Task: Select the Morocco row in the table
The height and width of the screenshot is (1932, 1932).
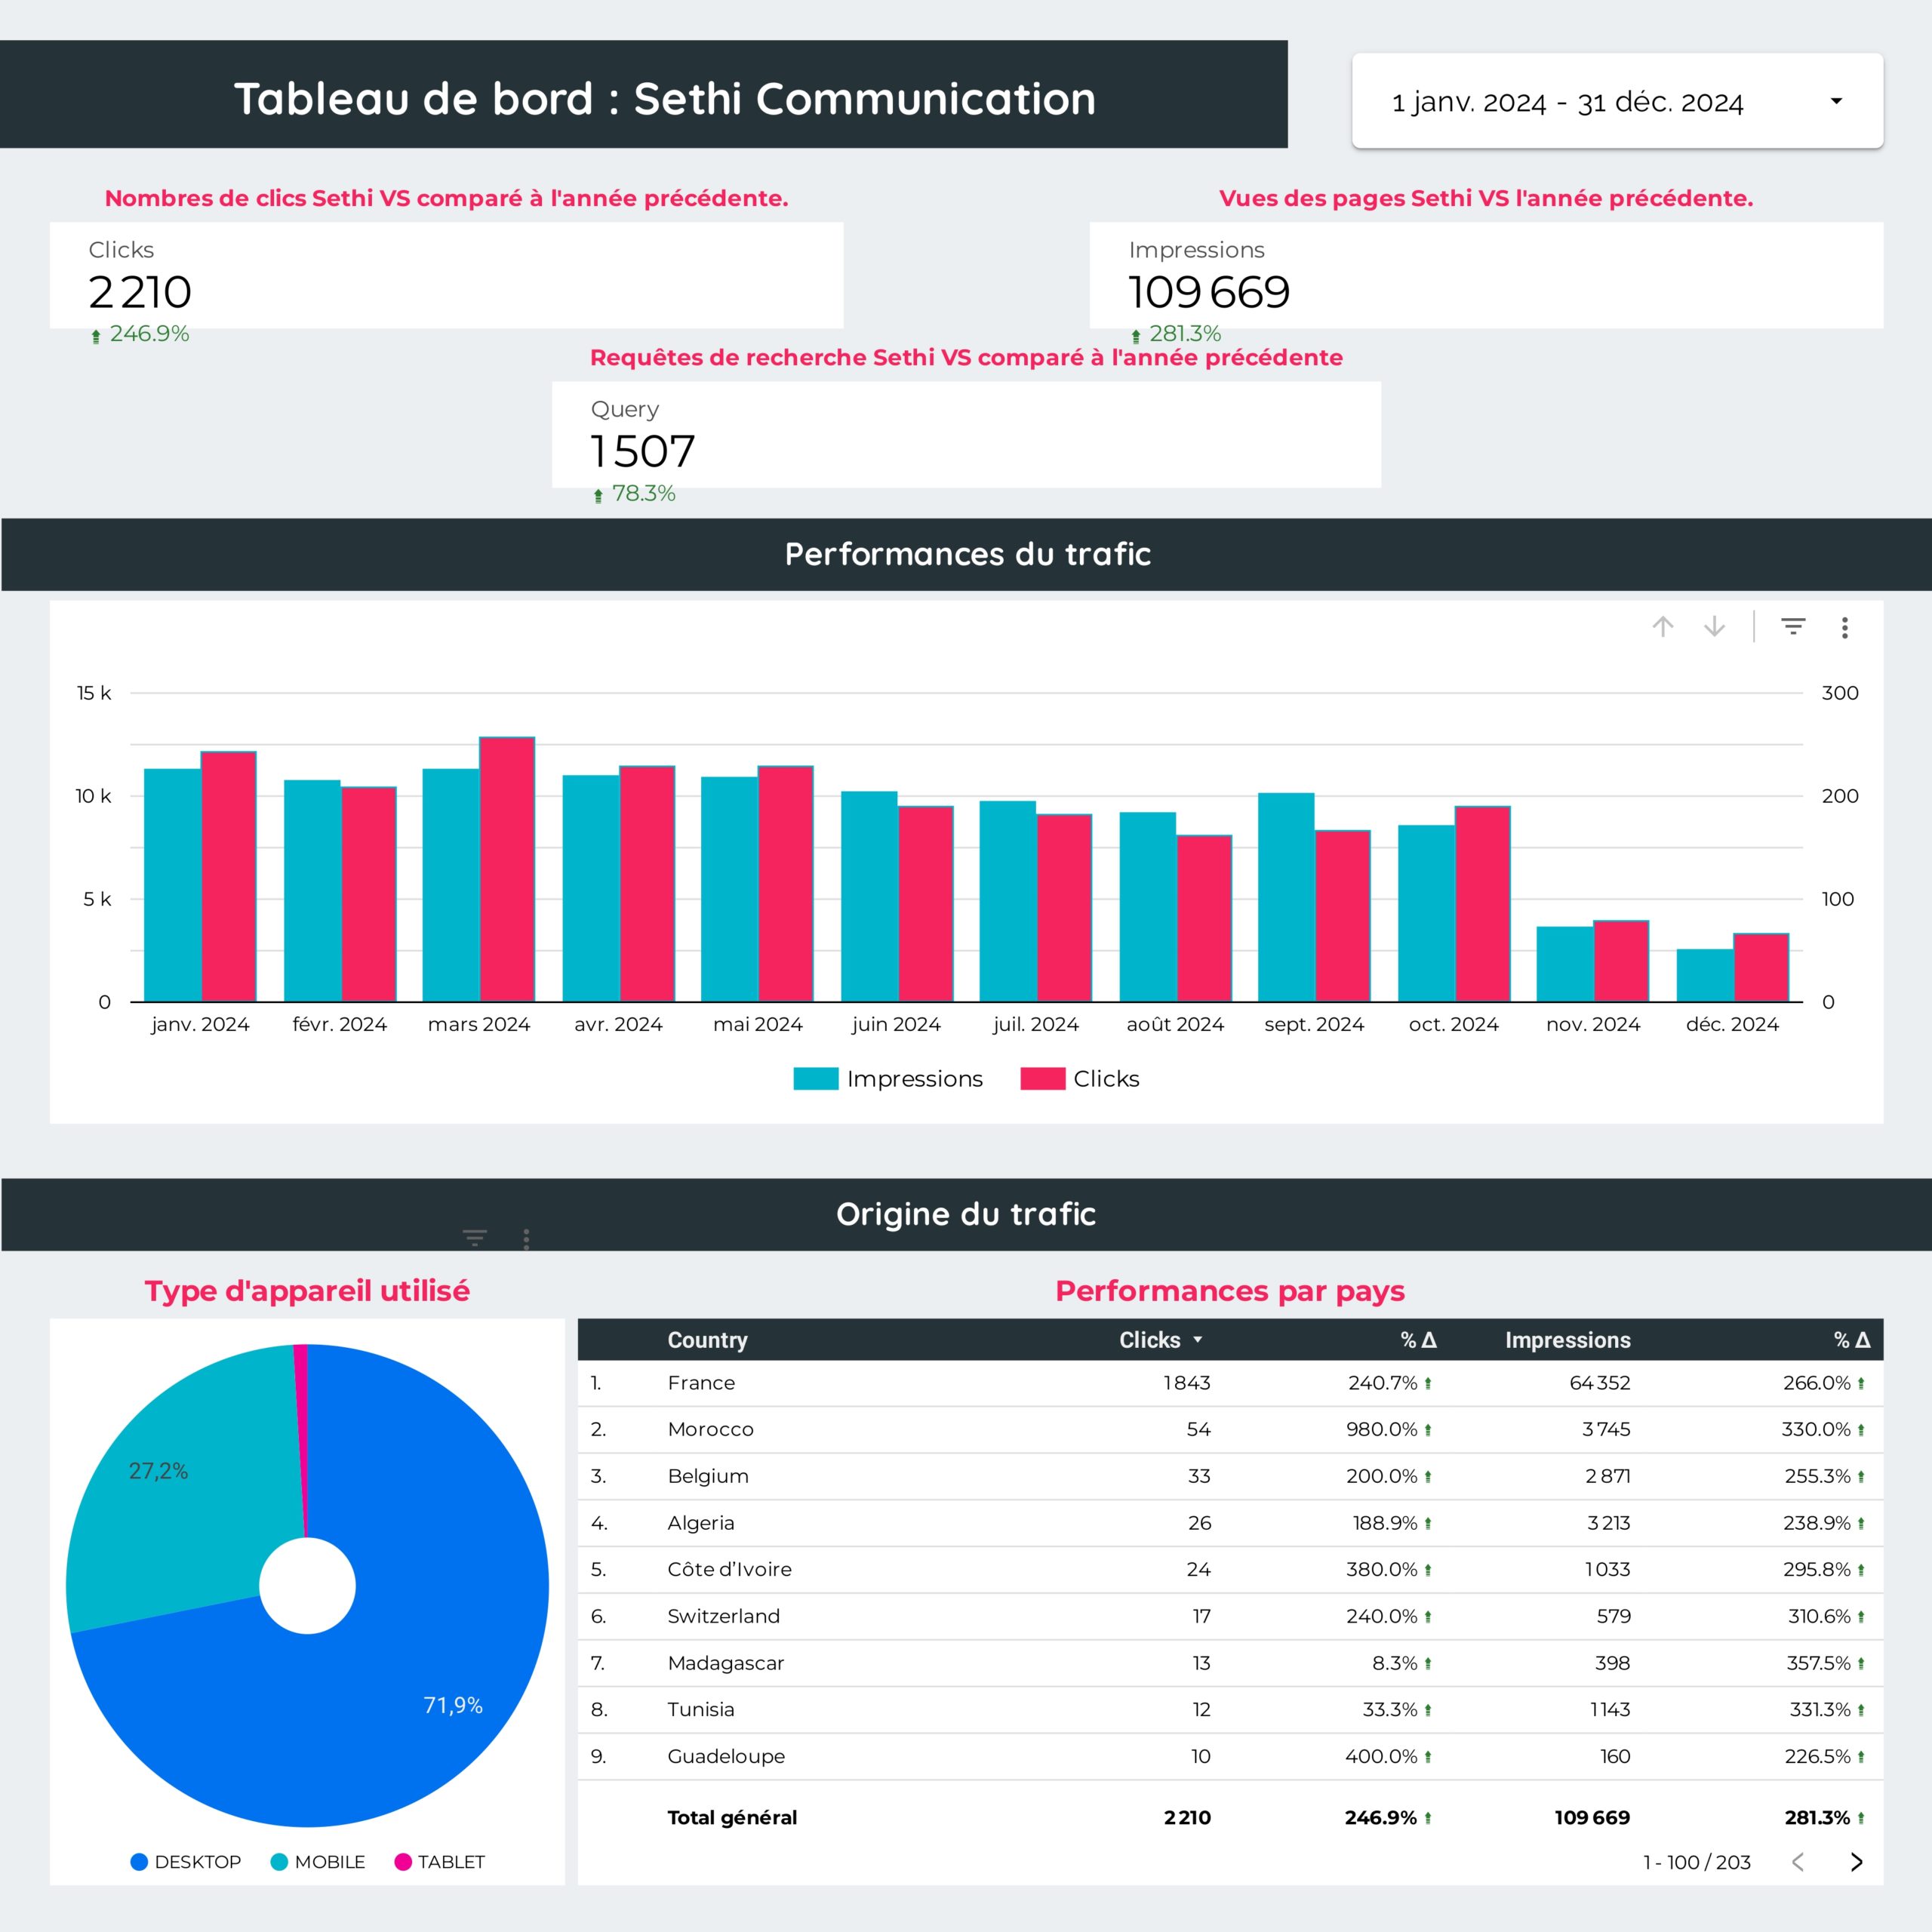Action: [x=1230, y=1430]
